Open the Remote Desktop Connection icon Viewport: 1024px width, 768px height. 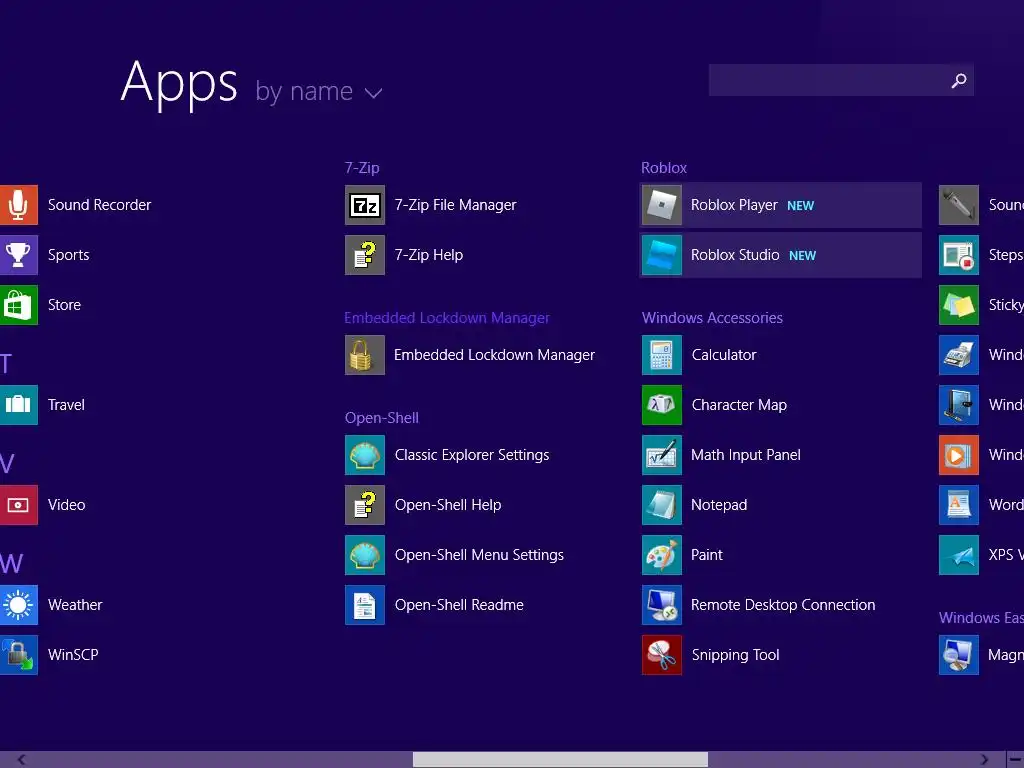(662, 605)
